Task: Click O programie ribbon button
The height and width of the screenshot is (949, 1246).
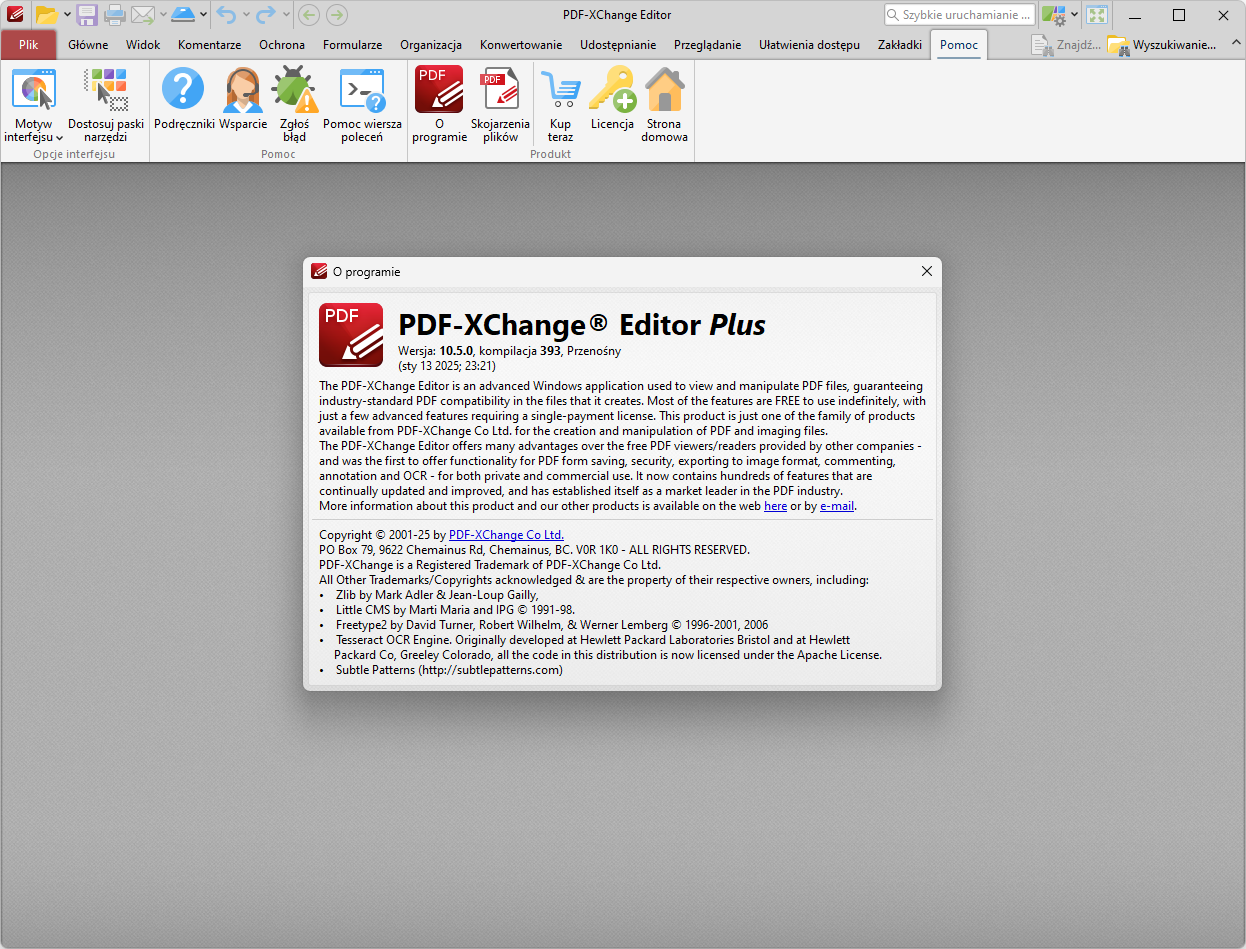Action: click(439, 106)
